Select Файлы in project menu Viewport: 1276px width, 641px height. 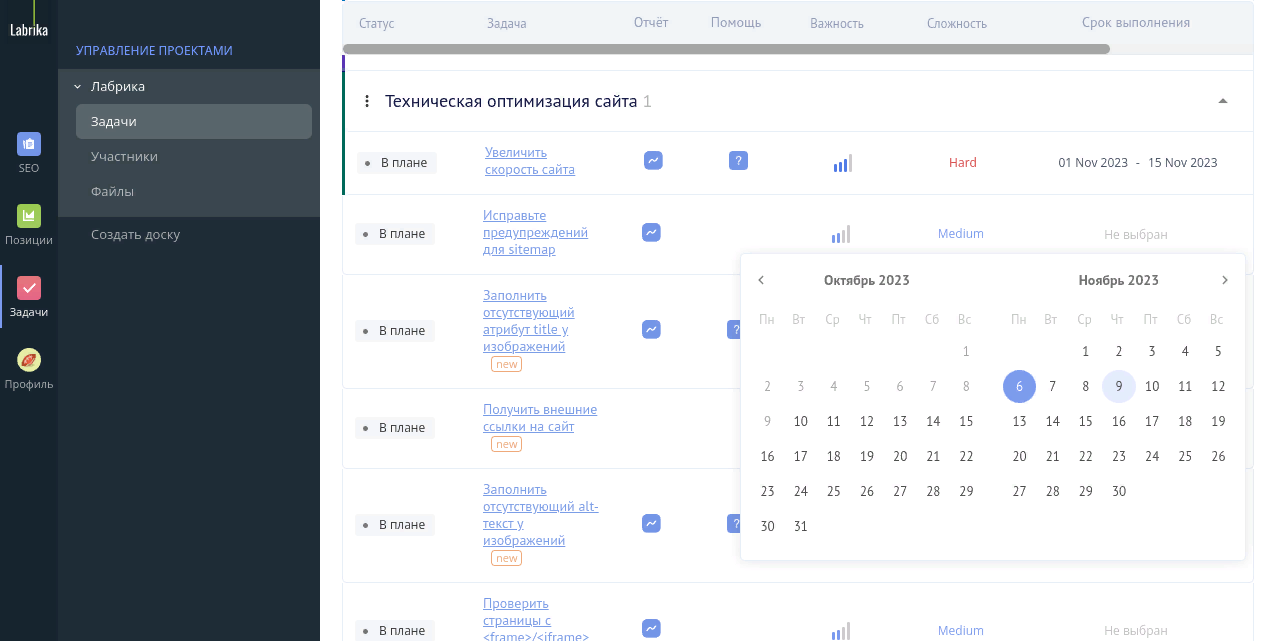(x=112, y=191)
